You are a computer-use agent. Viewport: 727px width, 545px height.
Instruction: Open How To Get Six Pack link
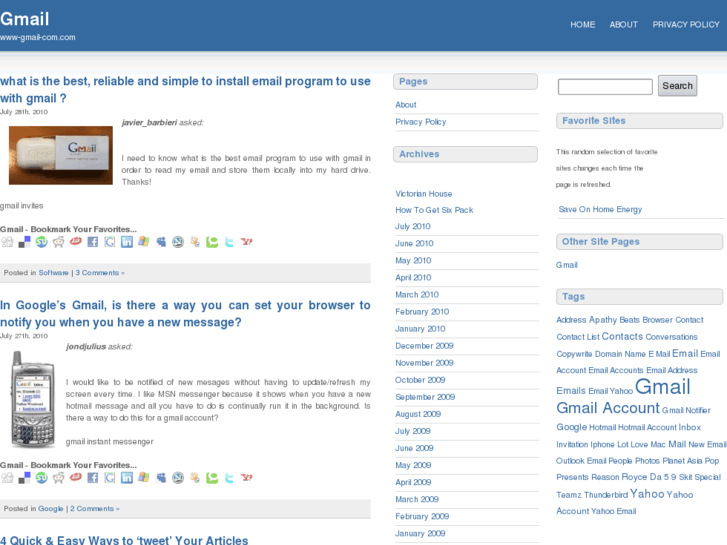434,210
